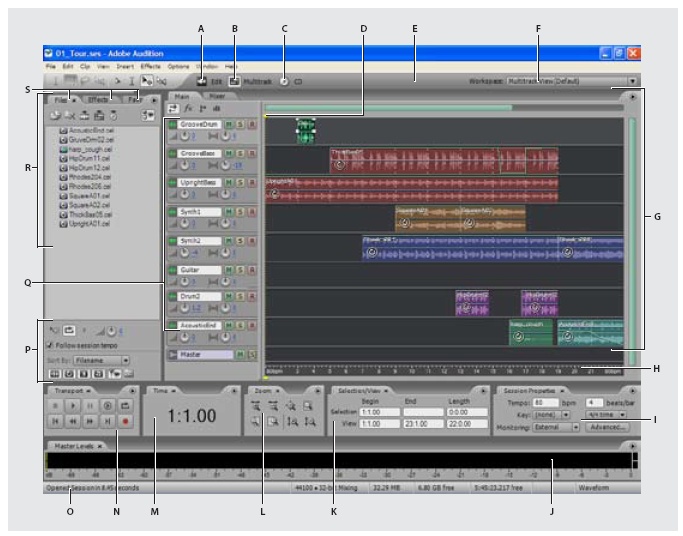Image resolution: width=683 pixels, height=536 pixels.
Task: Click the Advanced button in Session Properties
Action: click(608, 427)
